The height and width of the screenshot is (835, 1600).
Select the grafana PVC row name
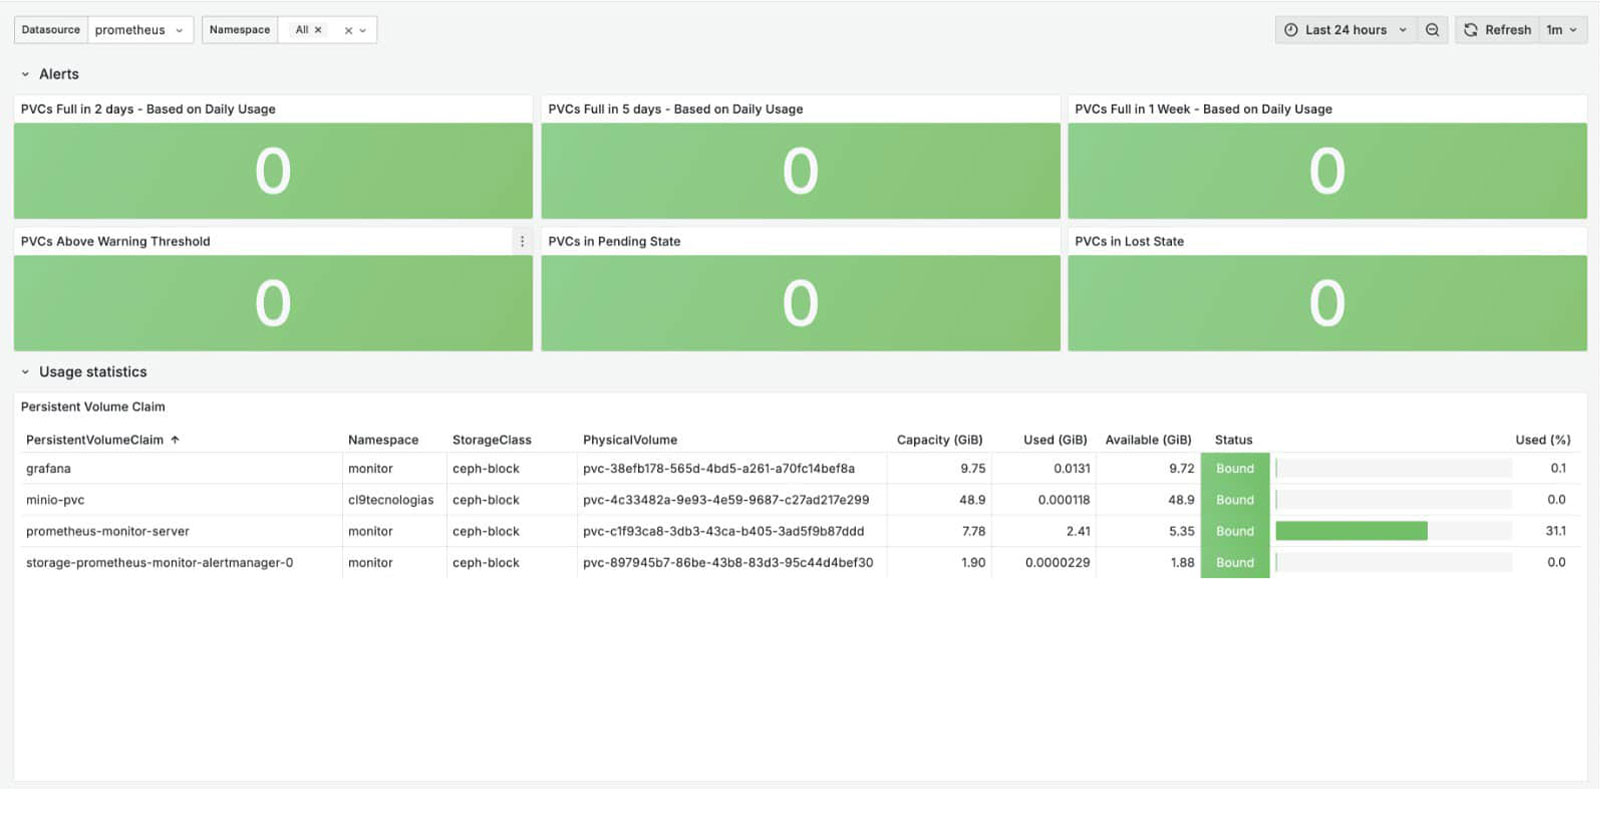point(48,469)
